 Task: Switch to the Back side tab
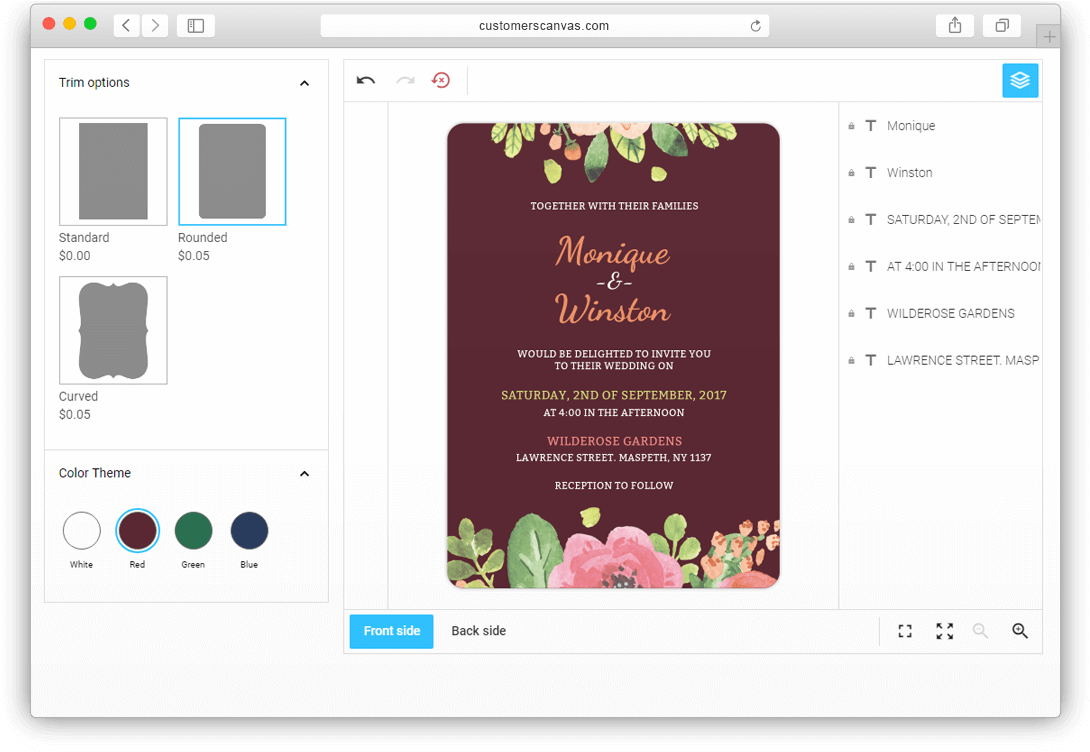(478, 631)
